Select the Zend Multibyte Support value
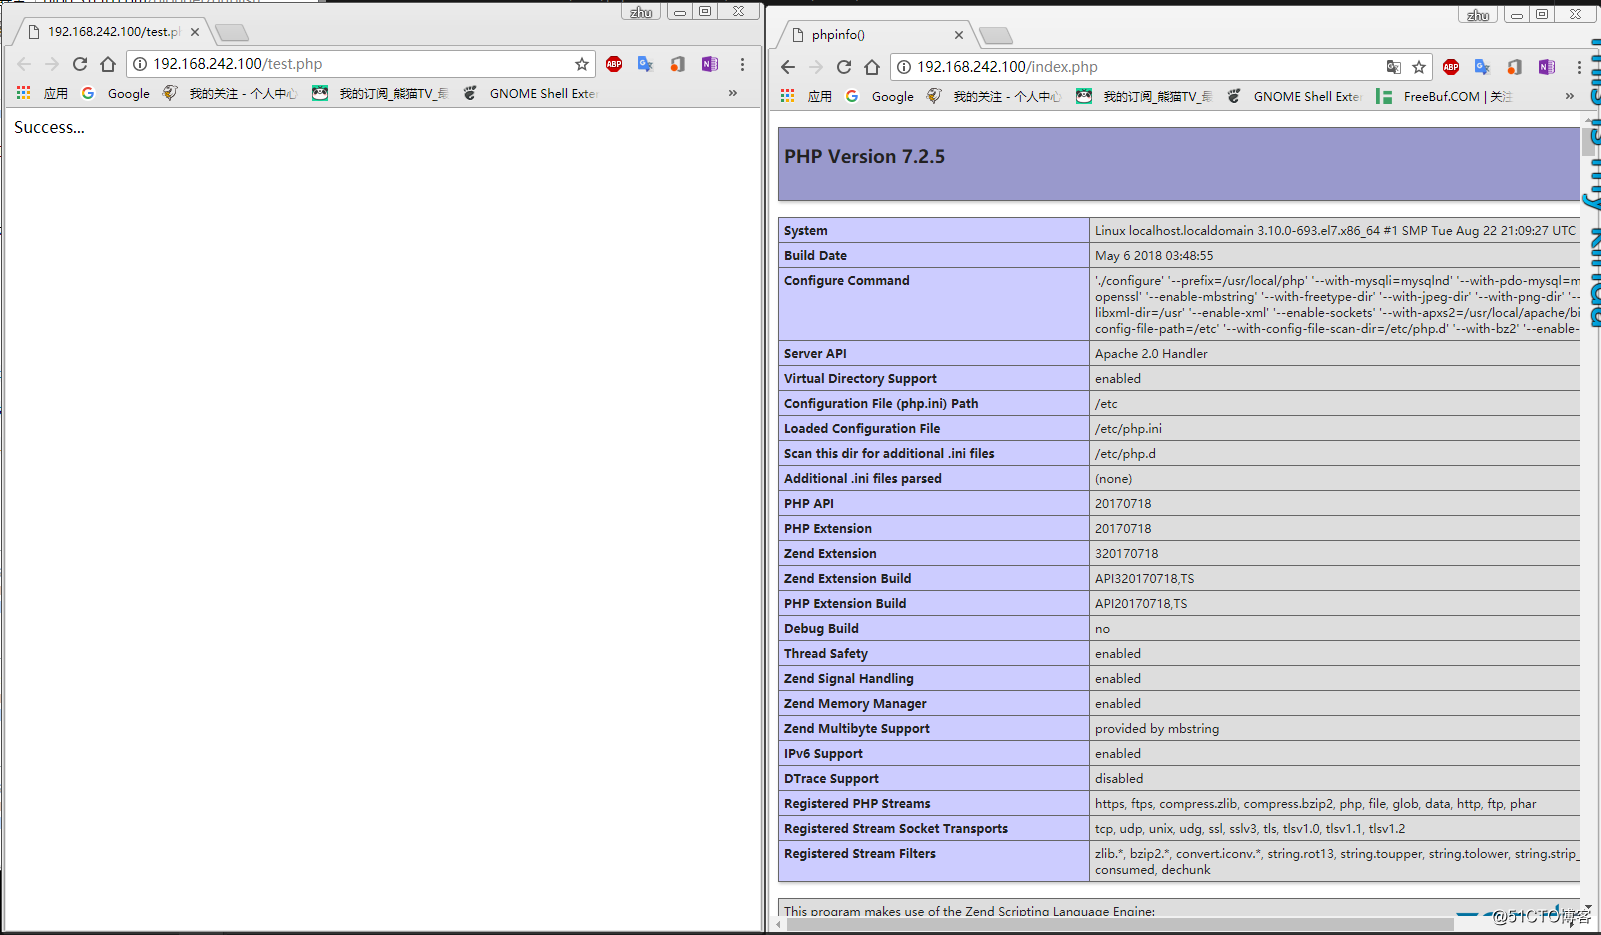 coord(1157,728)
